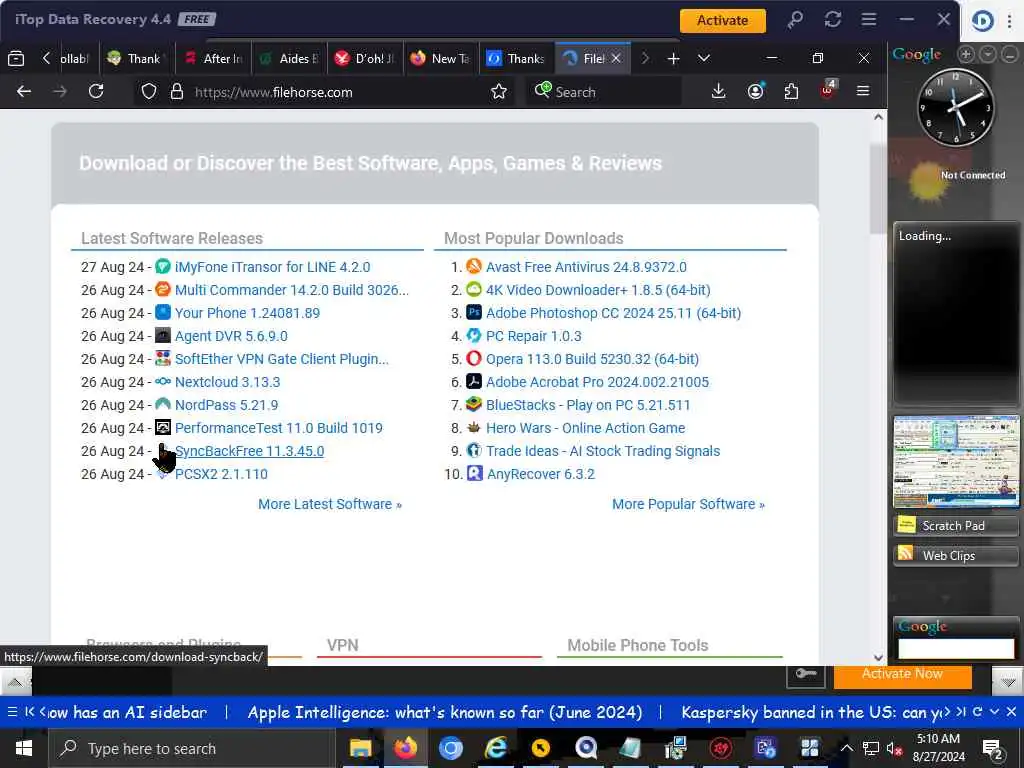
Task: Bookmark this page with the star icon
Action: pos(499,91)
